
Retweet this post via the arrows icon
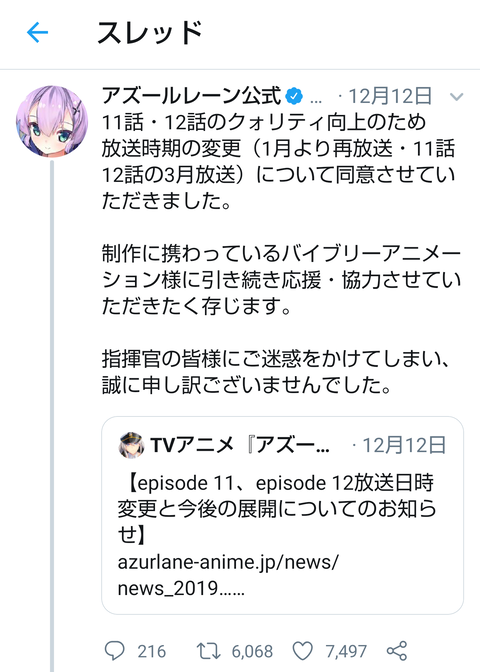pyautogui.click(x=209, y=651)
